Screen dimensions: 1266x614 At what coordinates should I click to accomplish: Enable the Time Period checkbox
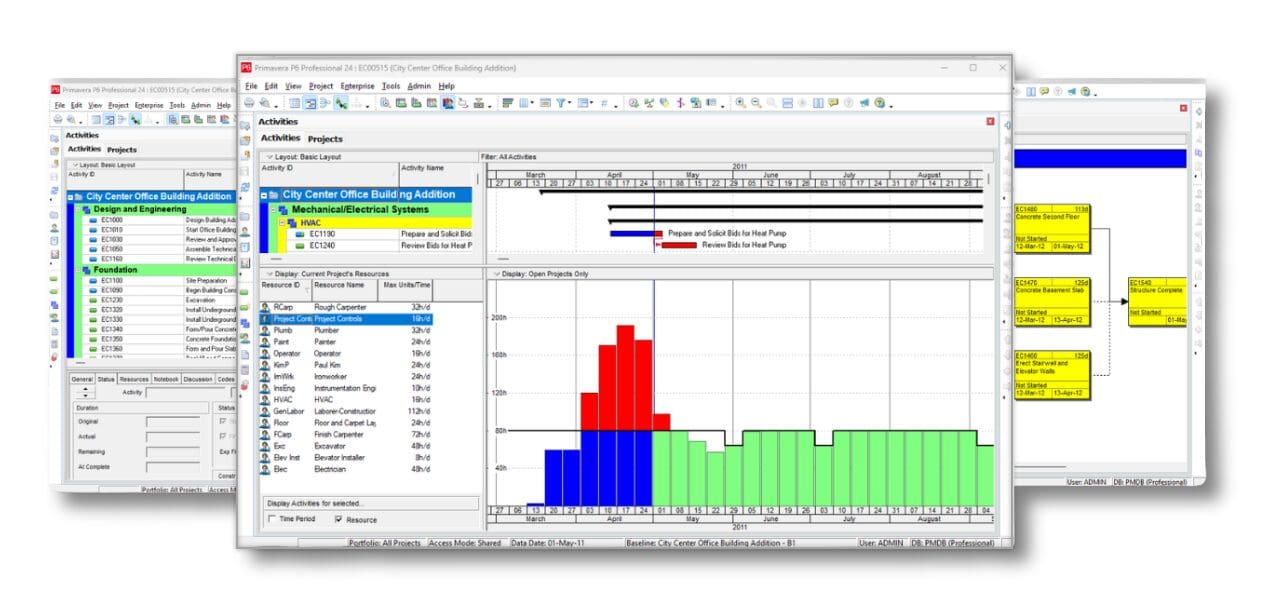click(x=273, y=520)
